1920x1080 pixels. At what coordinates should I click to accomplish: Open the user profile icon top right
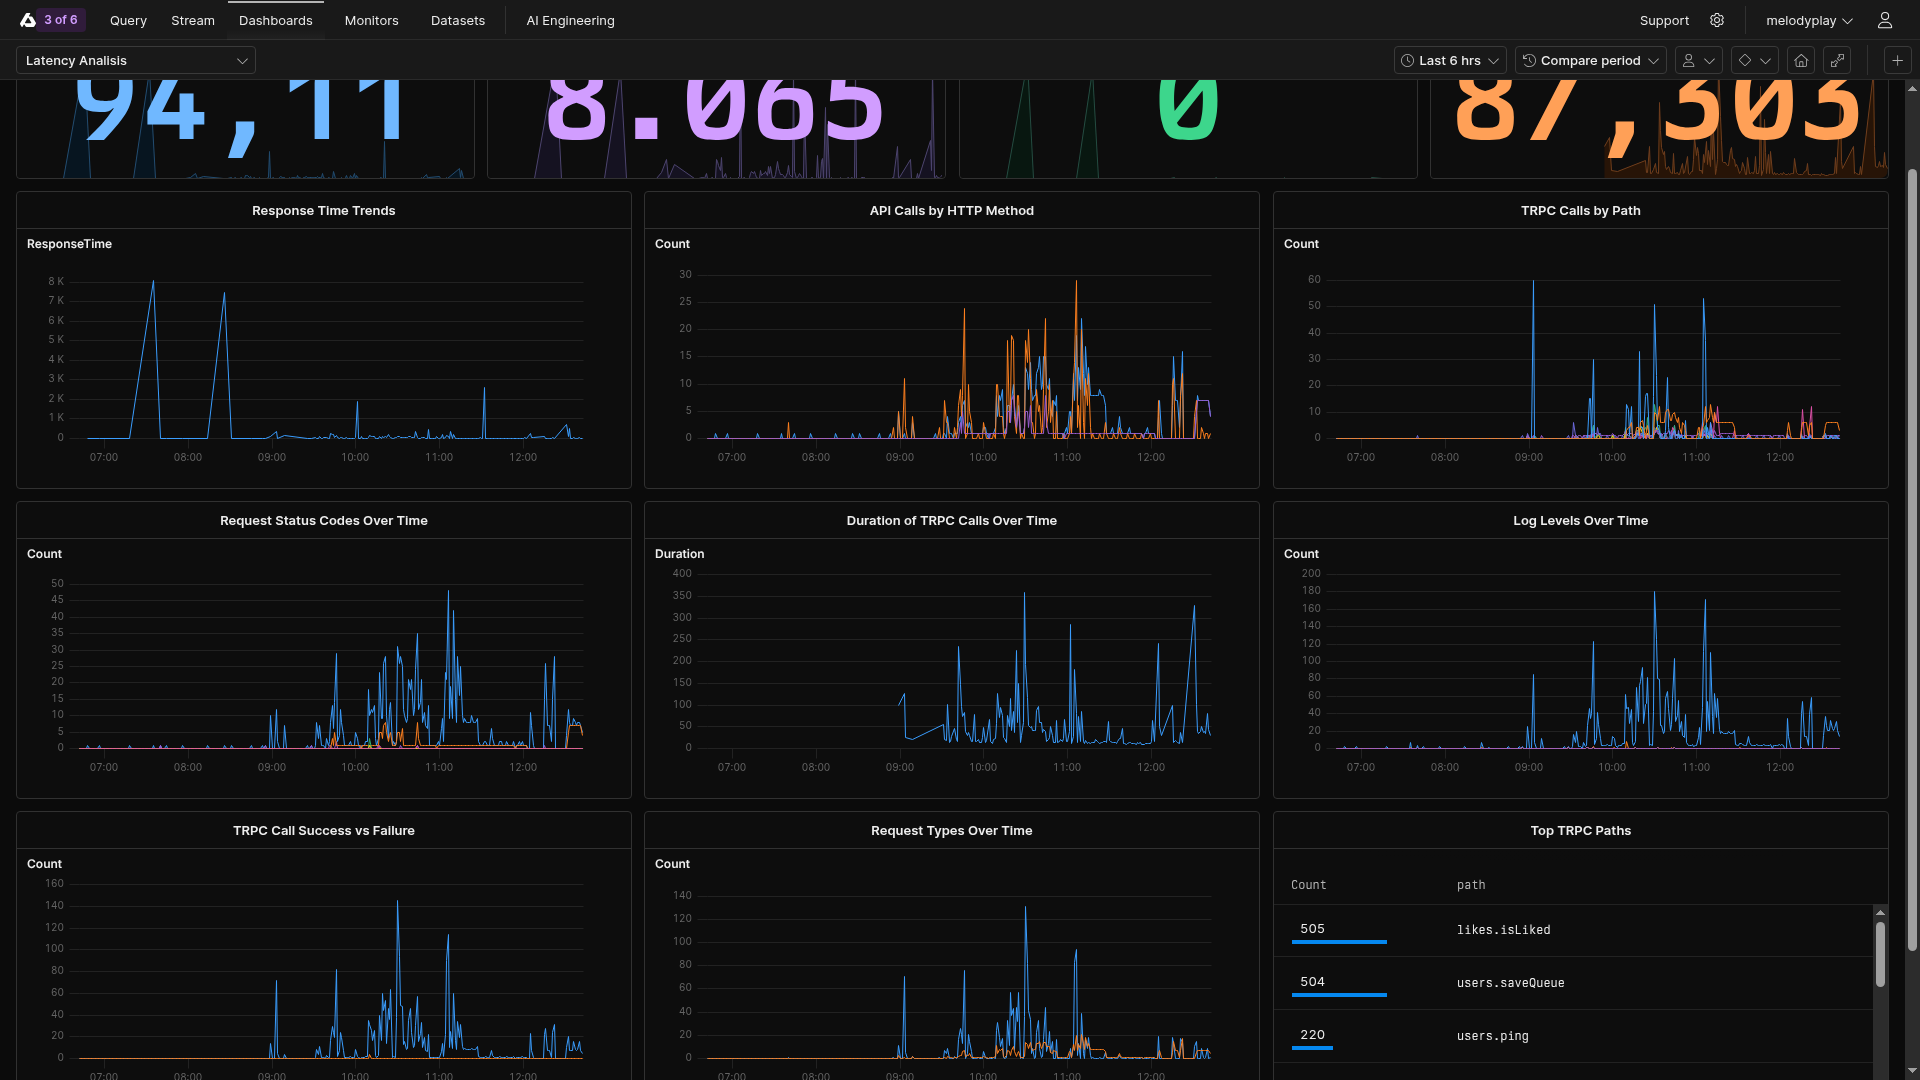point(1885,20)
